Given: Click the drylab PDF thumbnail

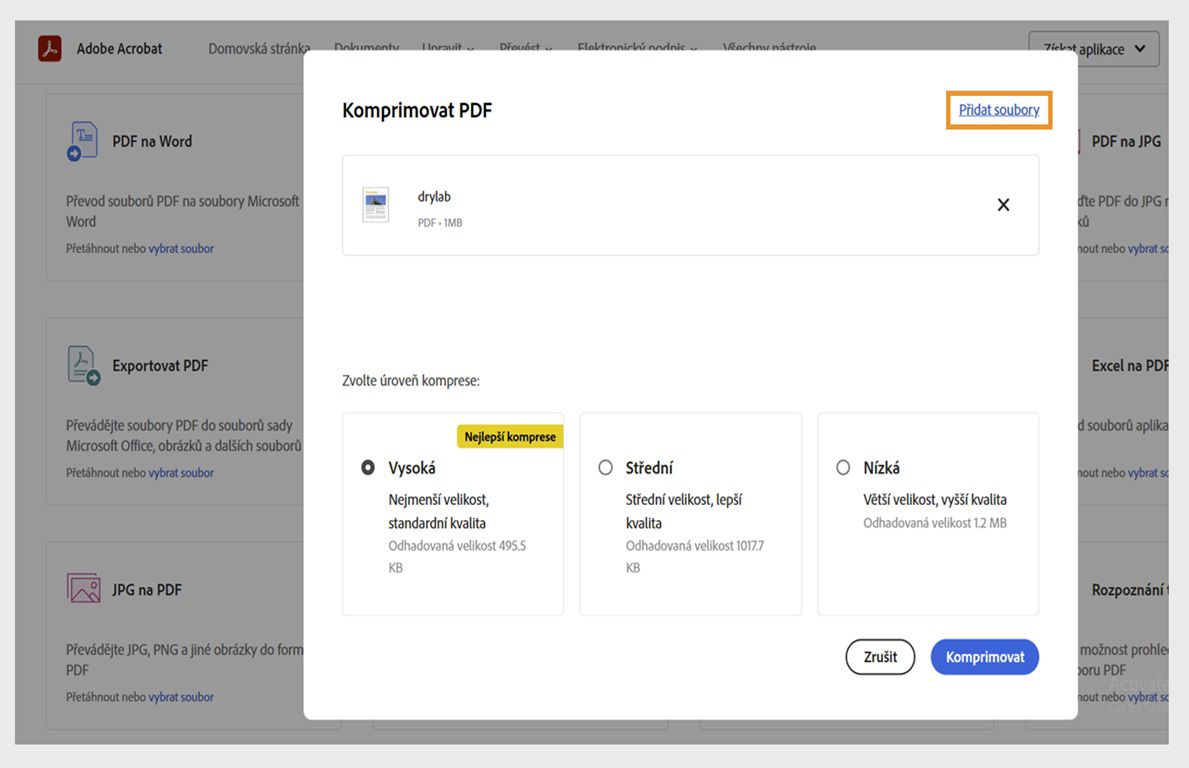Looking at the screenshot, I should (x=375, y=204).
